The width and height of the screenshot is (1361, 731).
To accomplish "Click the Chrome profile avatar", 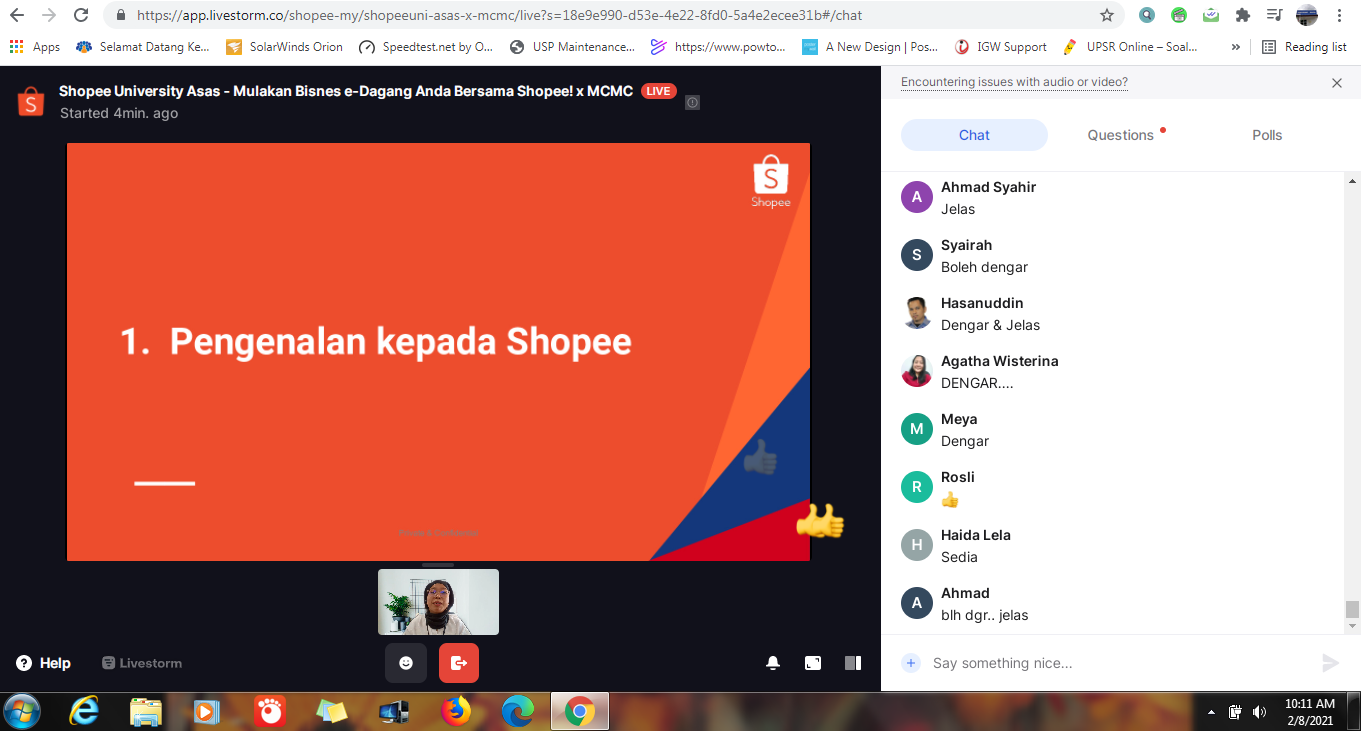I will [1307, 15].
